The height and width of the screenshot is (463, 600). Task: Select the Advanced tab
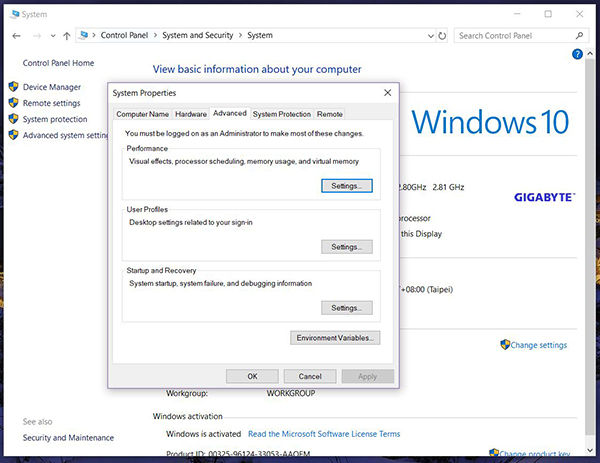click(230, 113)
